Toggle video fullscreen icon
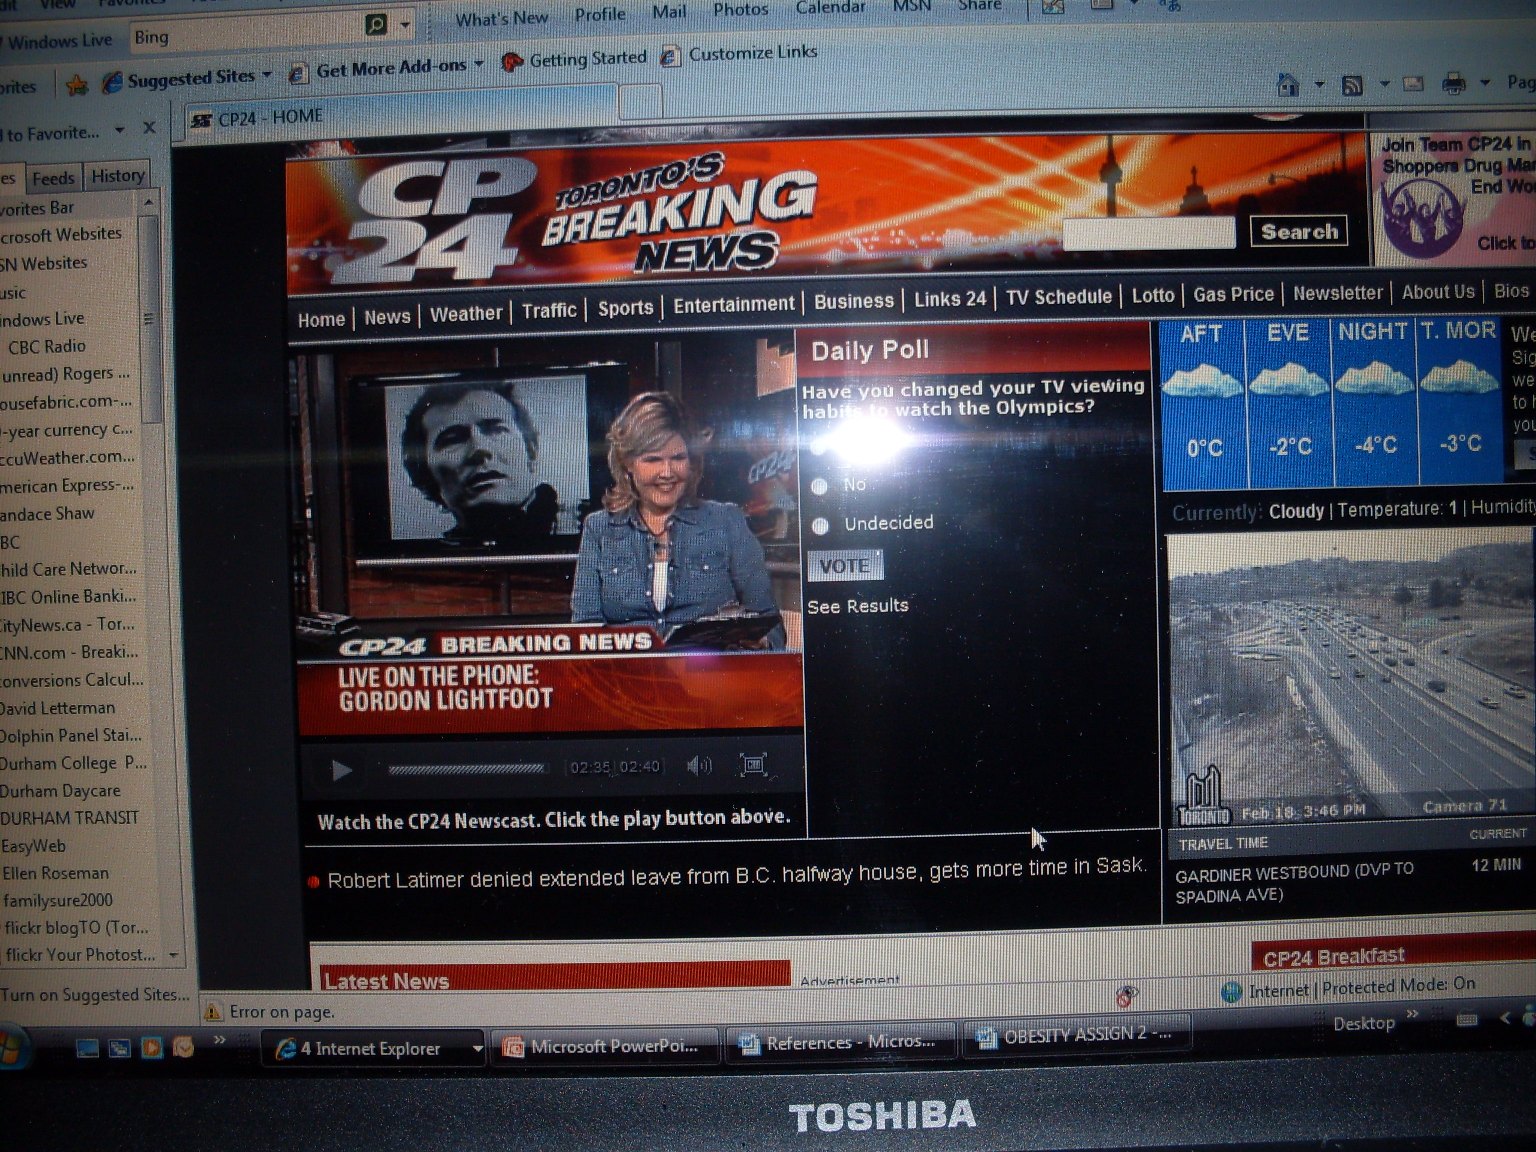The image size is (1536, 1152). [753, 765]
